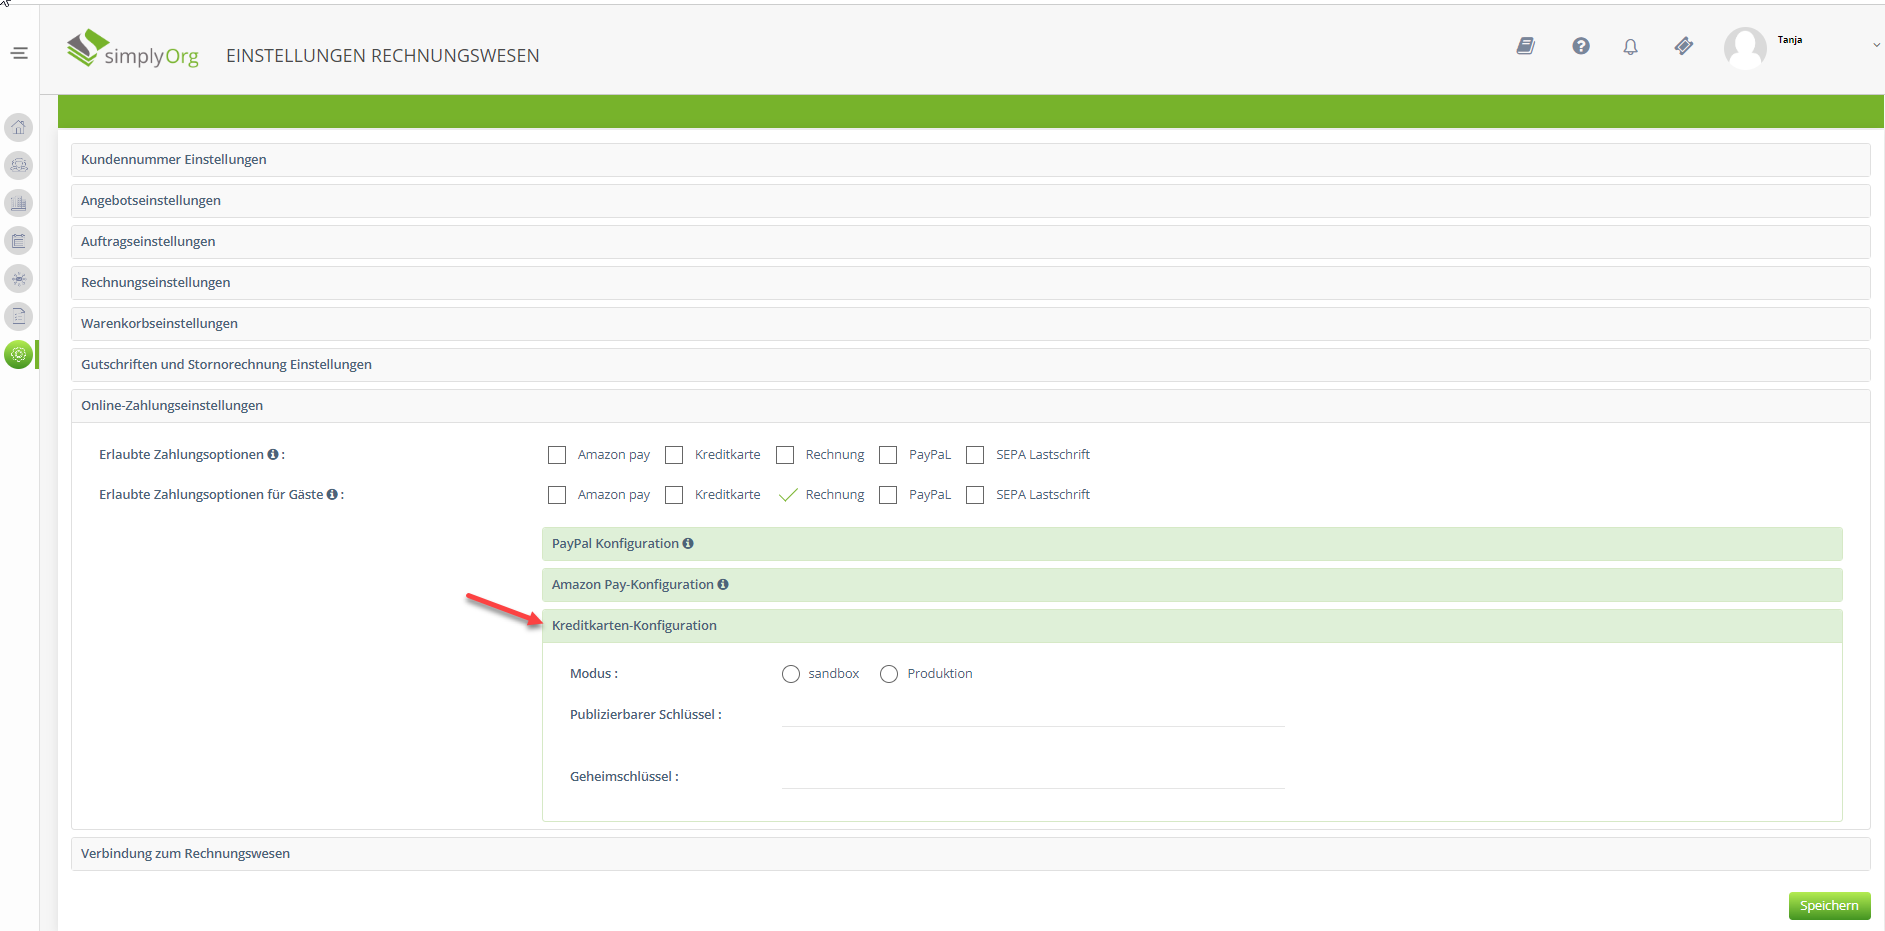Click the ticket icon in the header
1885x931 pixels.
tap(1684, 46)
